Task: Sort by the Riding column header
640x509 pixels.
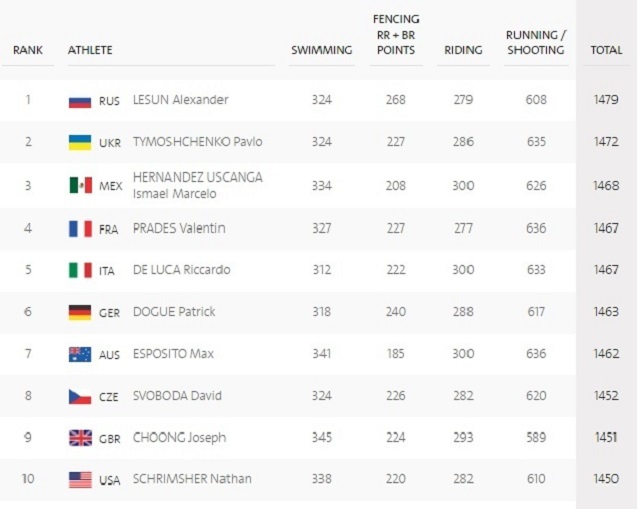Action: 463,50
